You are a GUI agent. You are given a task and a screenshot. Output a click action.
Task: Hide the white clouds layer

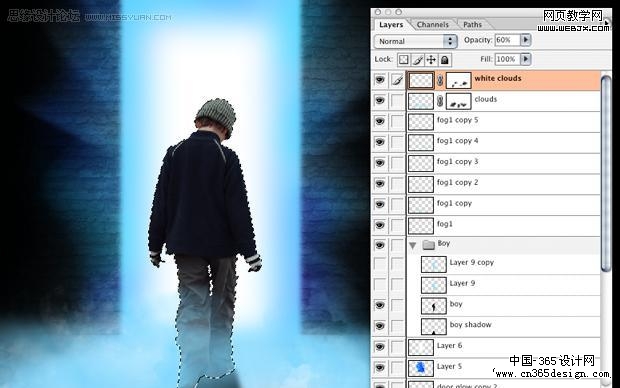[380, 80]
